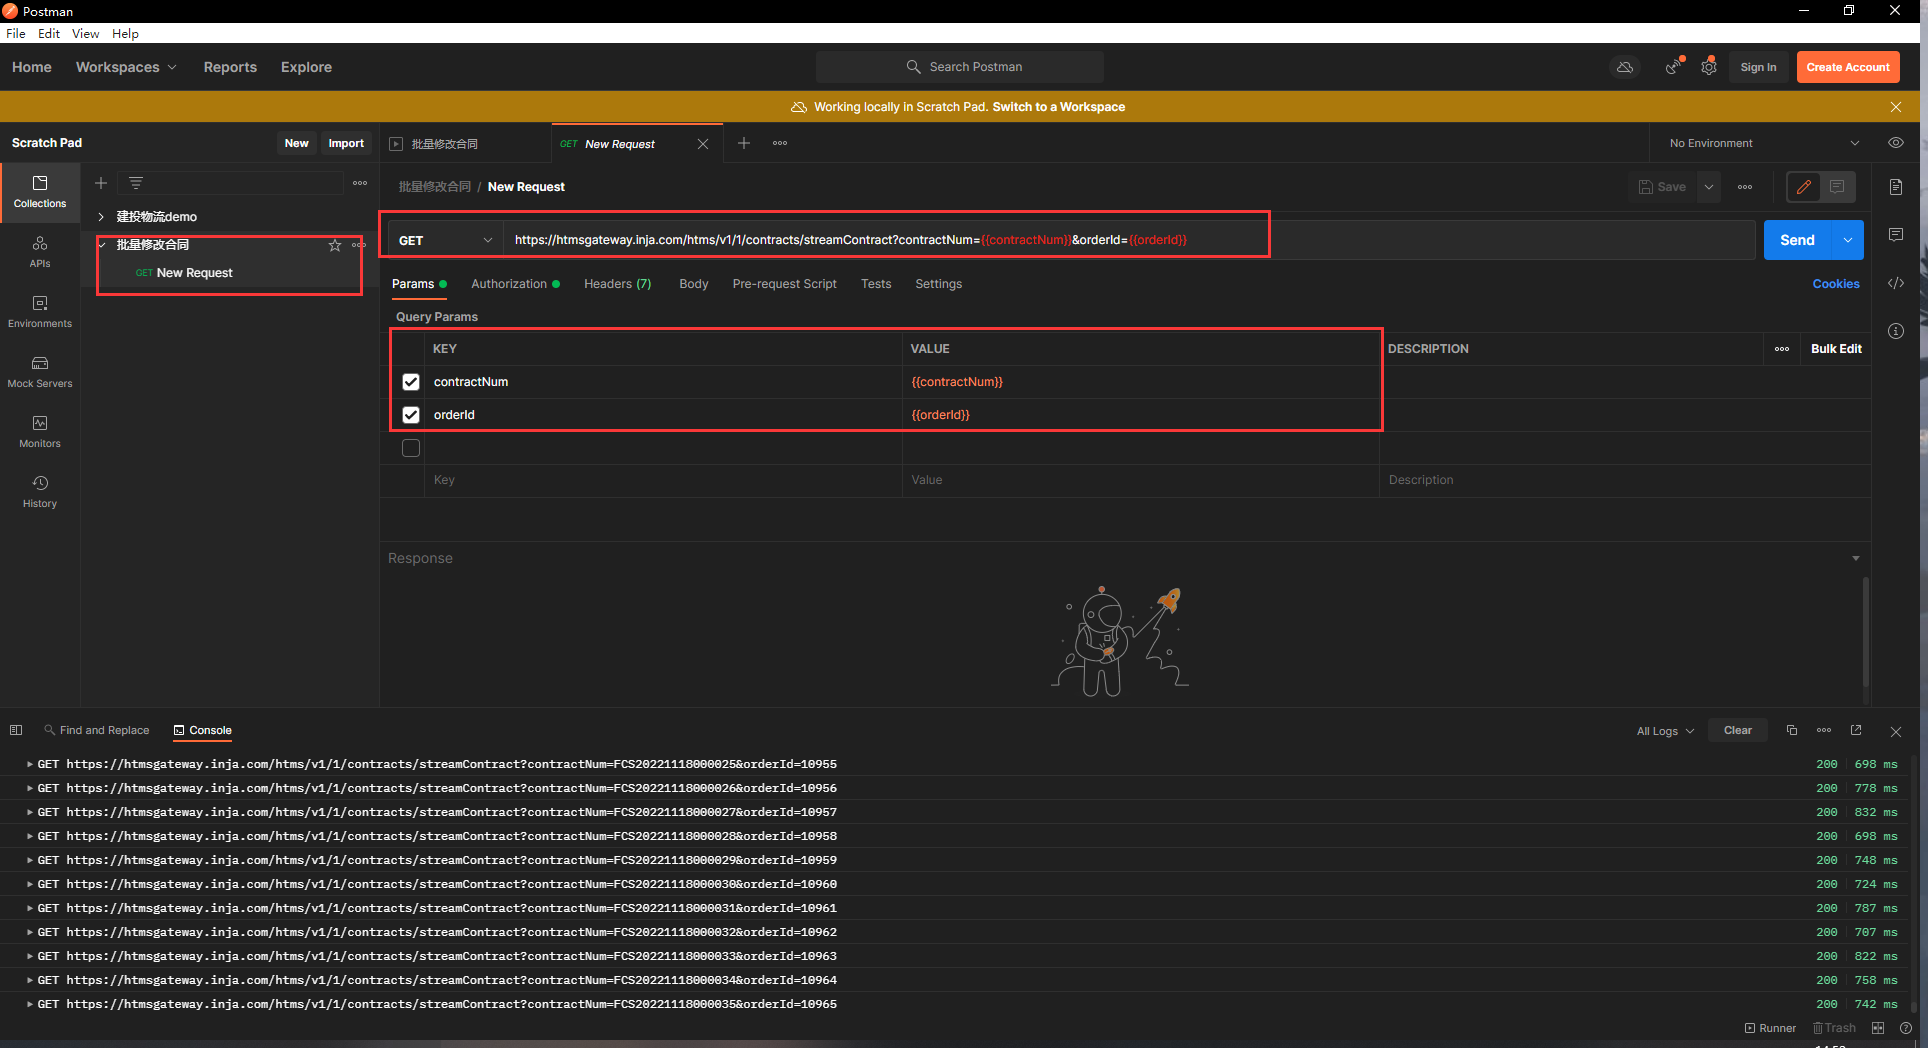This screenshot has height=1048, width=1928.
Task: Open Trash from the status bar
Action: [x=1834, y=1028]
